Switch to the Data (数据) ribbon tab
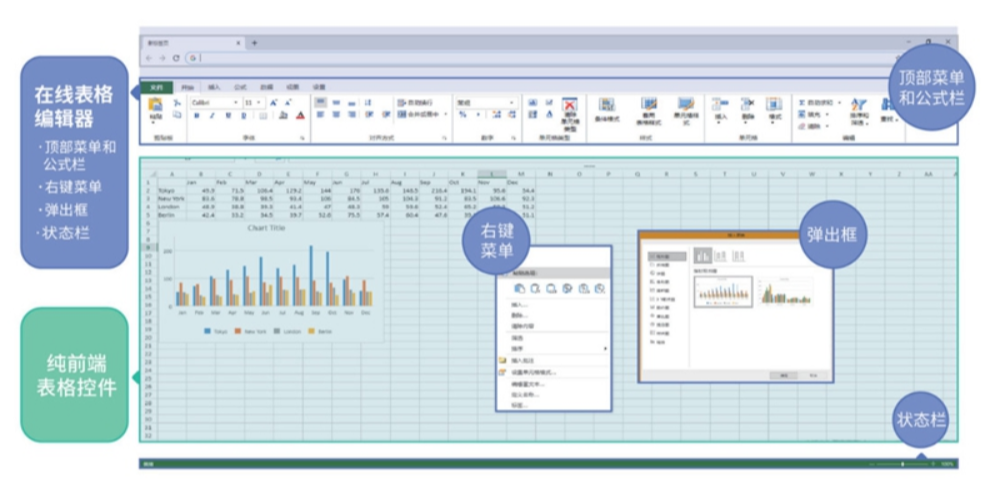Viewport: 999px width, 486px height. coord(267,87)
